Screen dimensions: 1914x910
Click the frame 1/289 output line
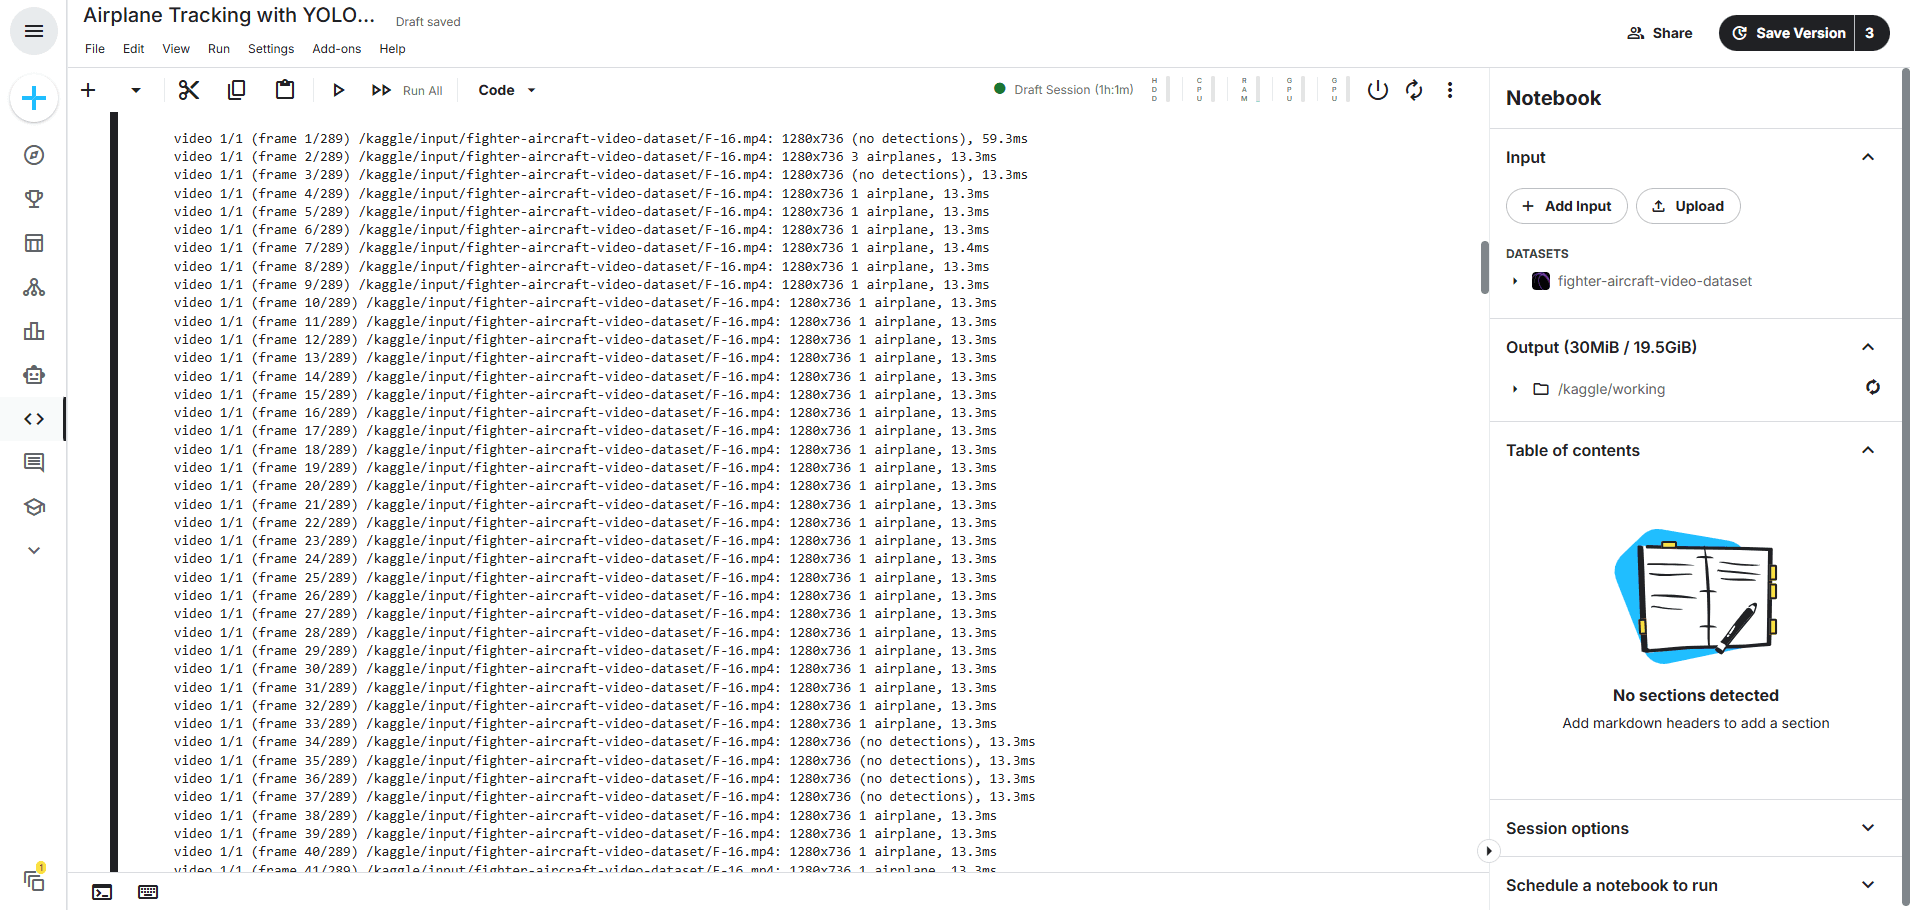pyautogui.click(x=600, y=138)
